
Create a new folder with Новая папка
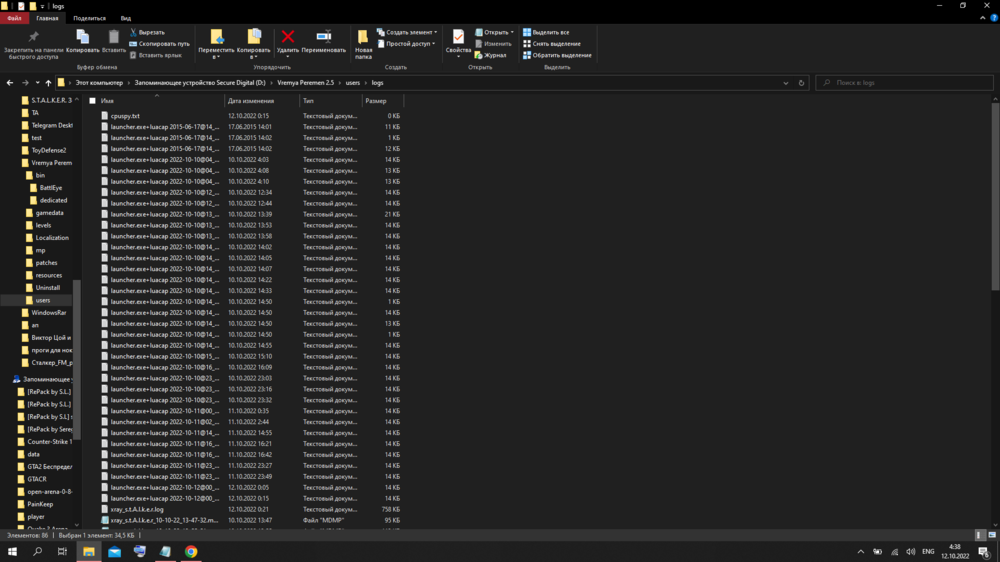(x=363, y=41)
